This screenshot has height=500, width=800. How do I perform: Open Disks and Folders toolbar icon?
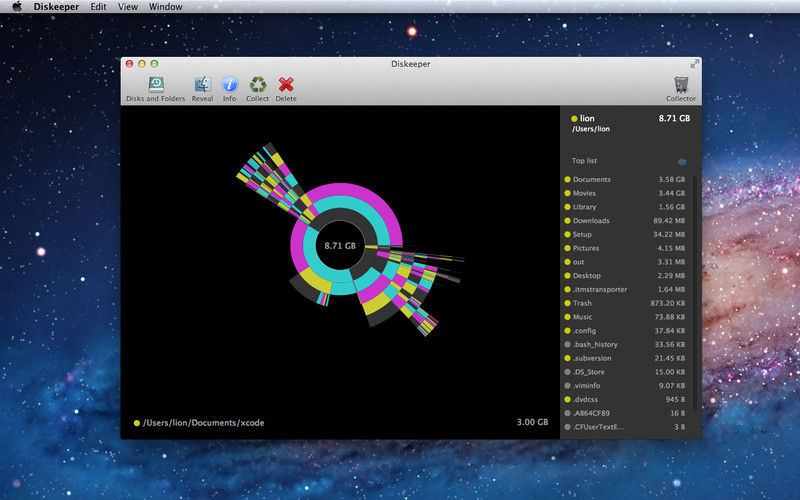click(x=155, y=86)
